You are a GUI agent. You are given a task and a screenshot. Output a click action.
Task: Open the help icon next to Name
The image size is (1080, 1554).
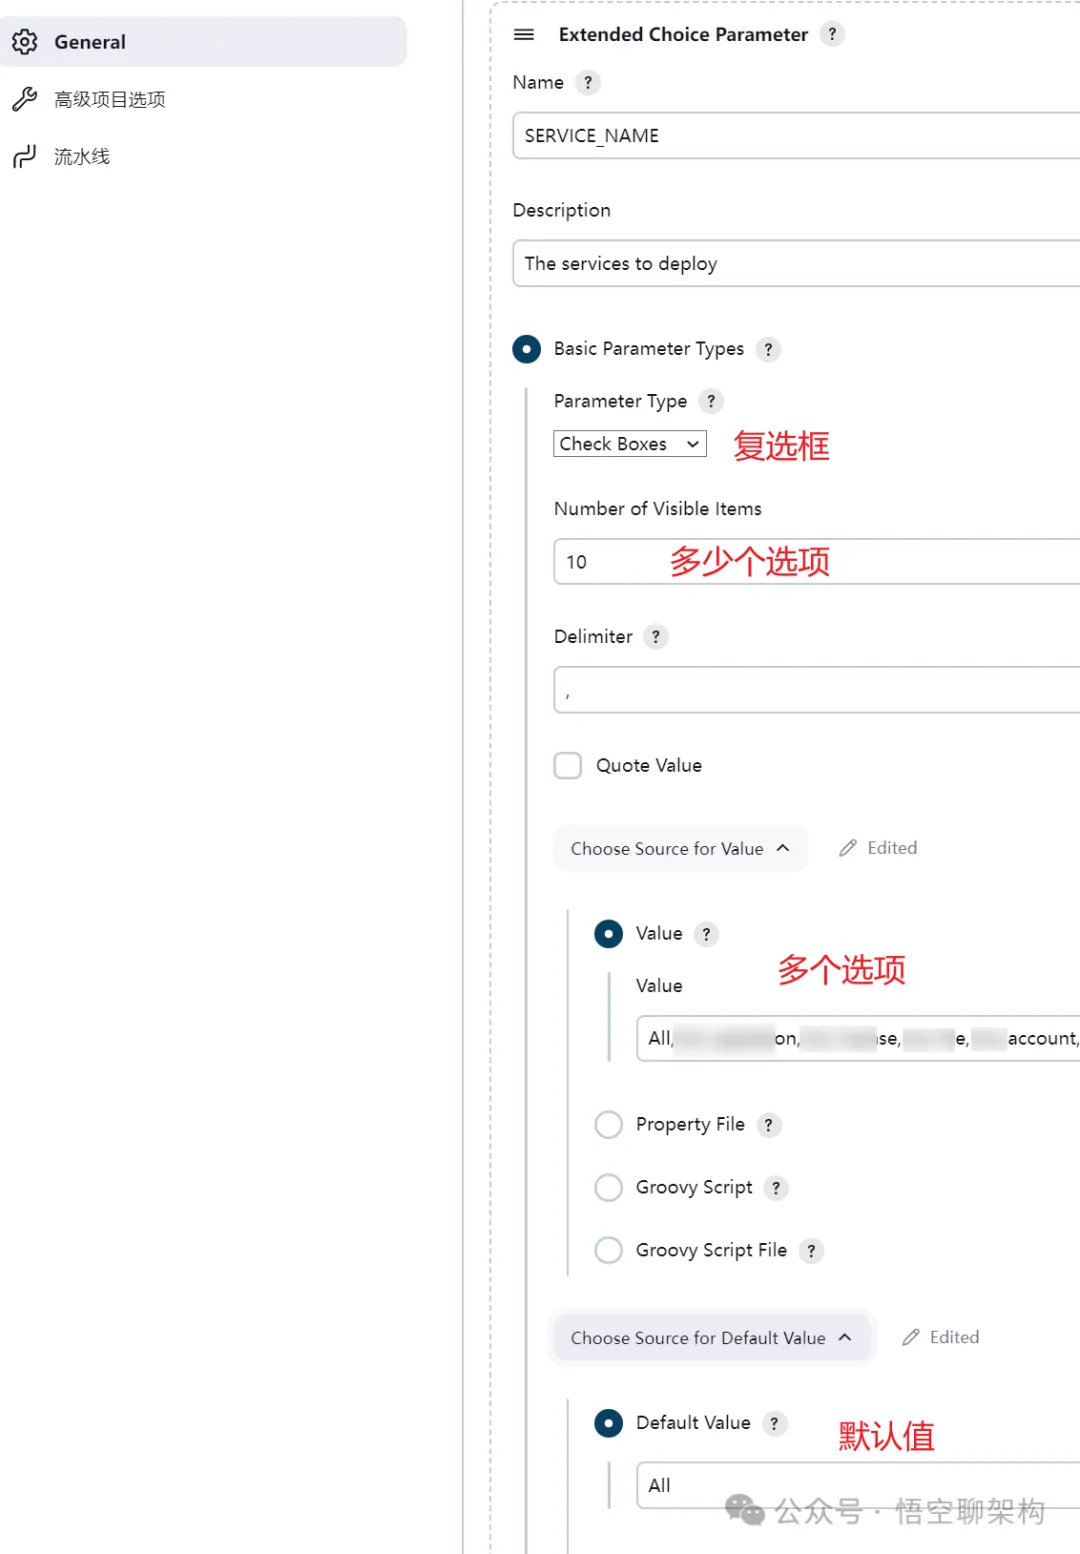coord(588,82)
